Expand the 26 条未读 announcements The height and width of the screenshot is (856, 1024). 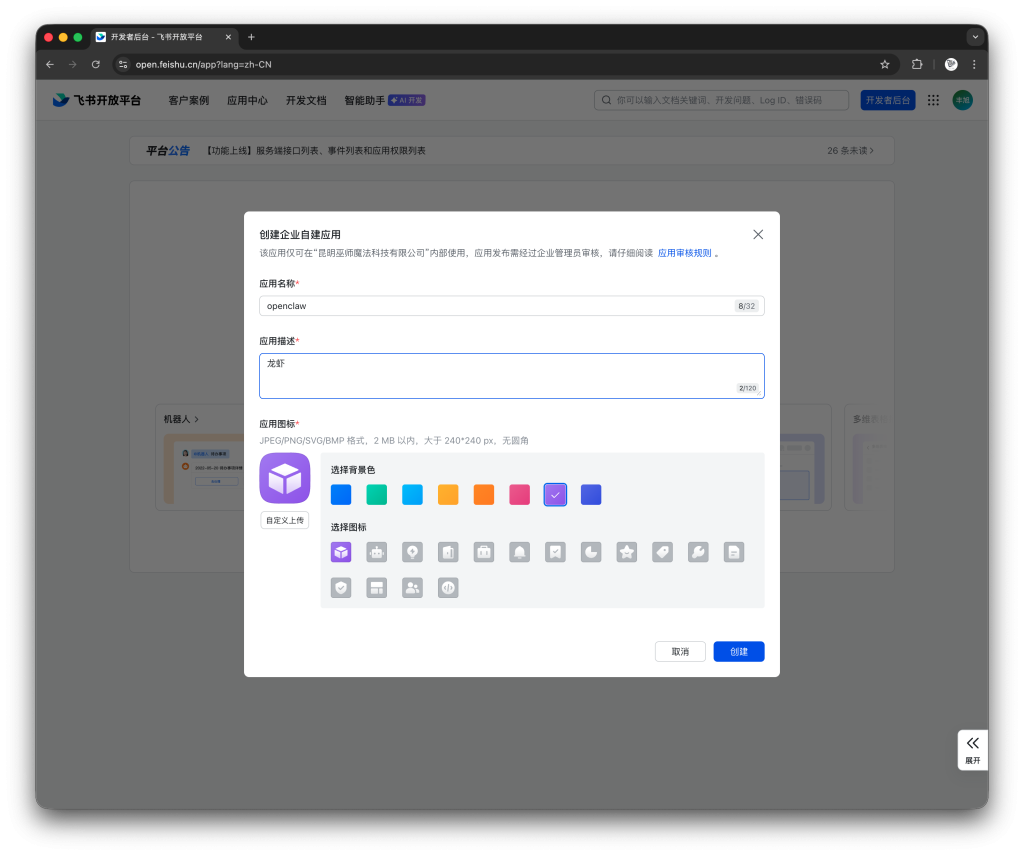click(x=850, y=151)
